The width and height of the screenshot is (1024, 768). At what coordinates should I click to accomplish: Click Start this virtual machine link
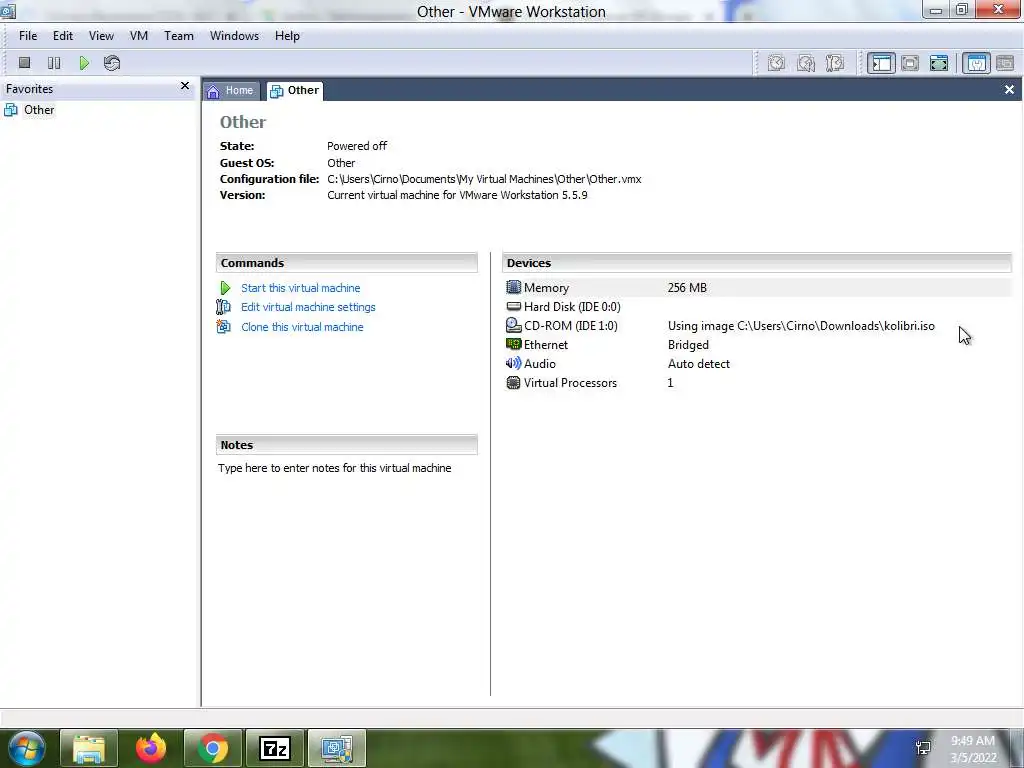[300, 288]
